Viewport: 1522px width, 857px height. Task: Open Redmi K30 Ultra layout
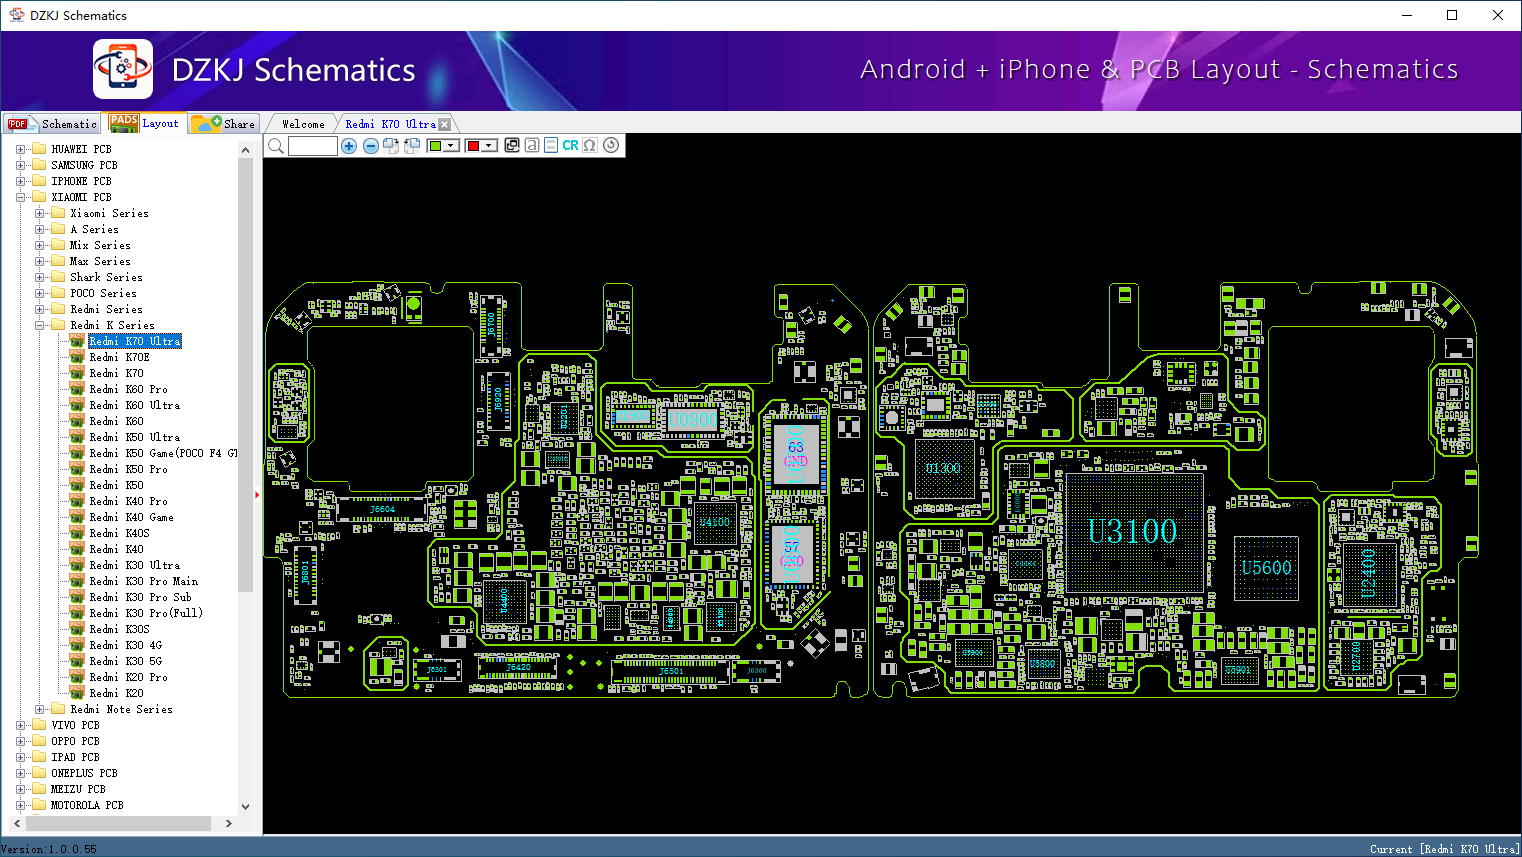[x=135, y=565]
